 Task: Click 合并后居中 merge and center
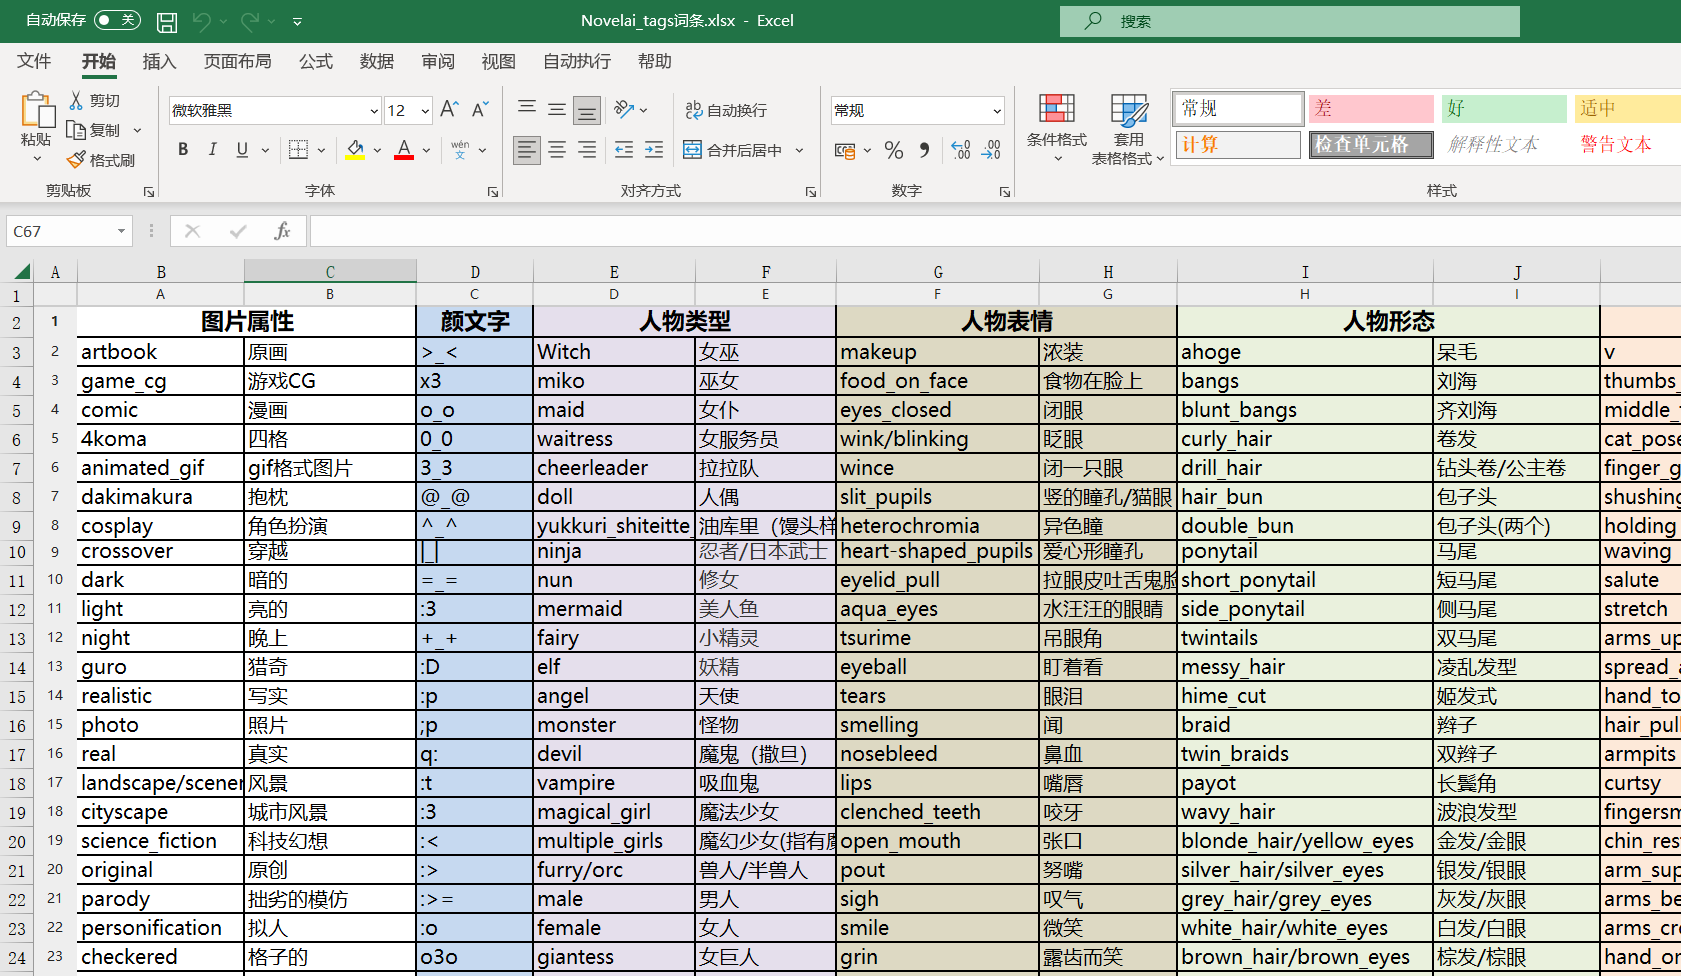[x=734, y=150]
